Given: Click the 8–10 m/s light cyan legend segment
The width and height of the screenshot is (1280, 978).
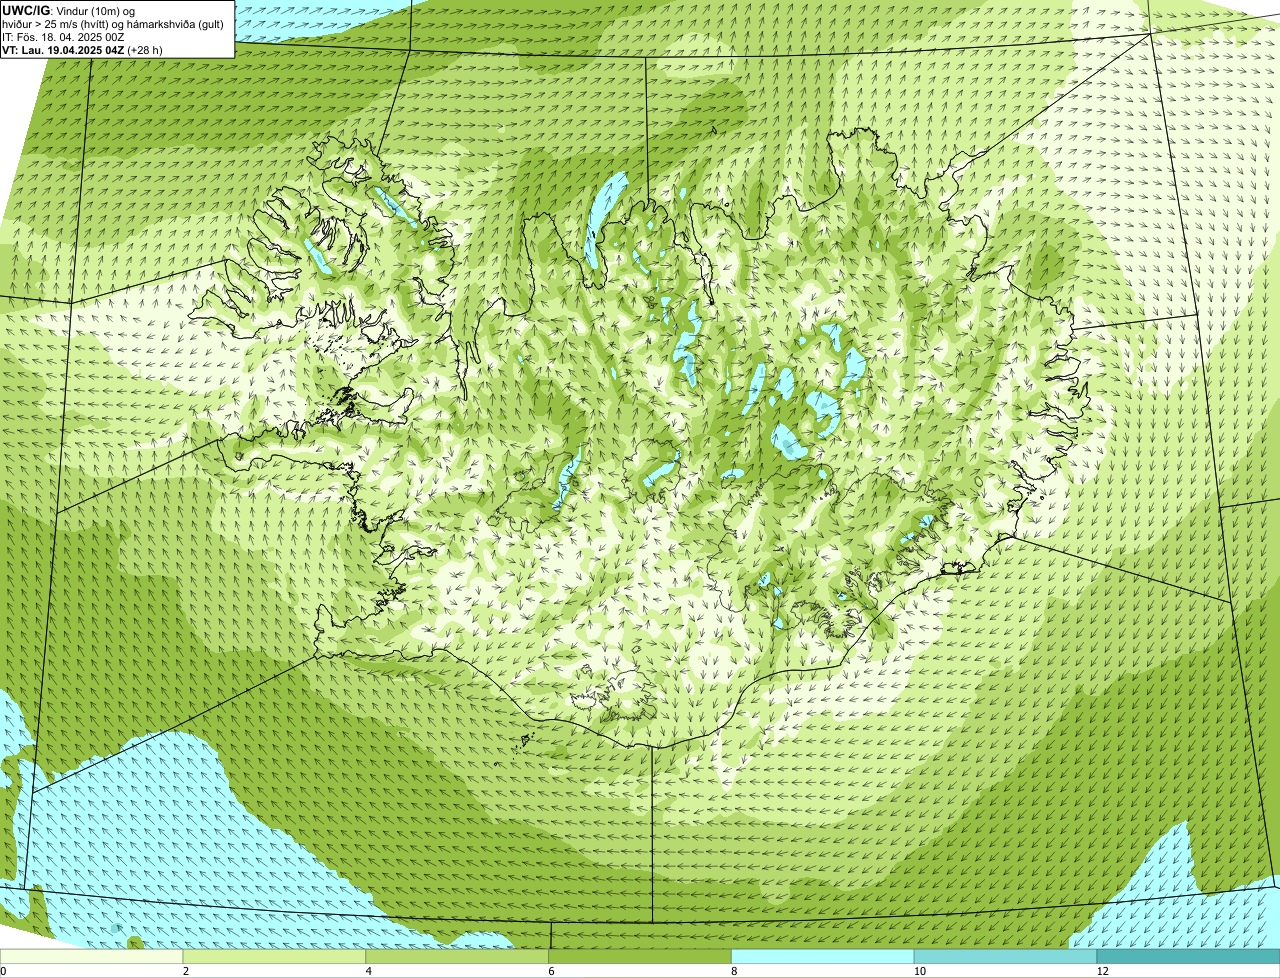Looking at the screenshot, I should click(824, 956).
